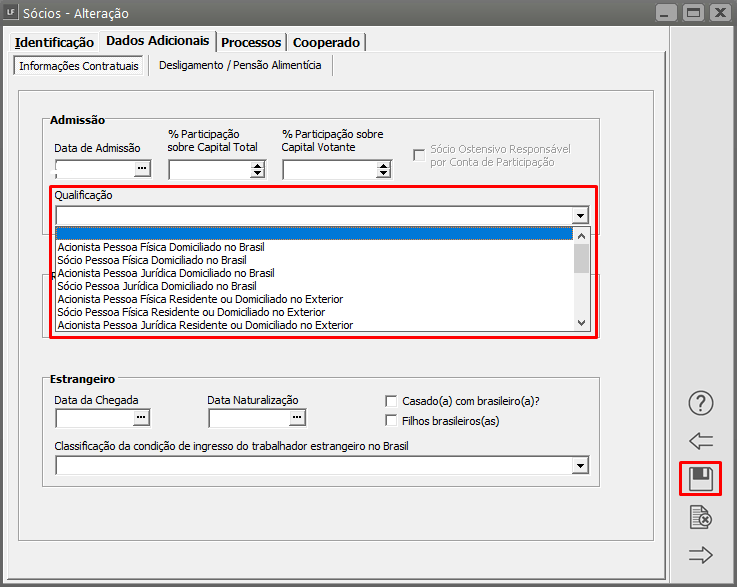Open Desligamento / Pensão Alimentícia subtab
Screen dimensions: 737x587
240,65
